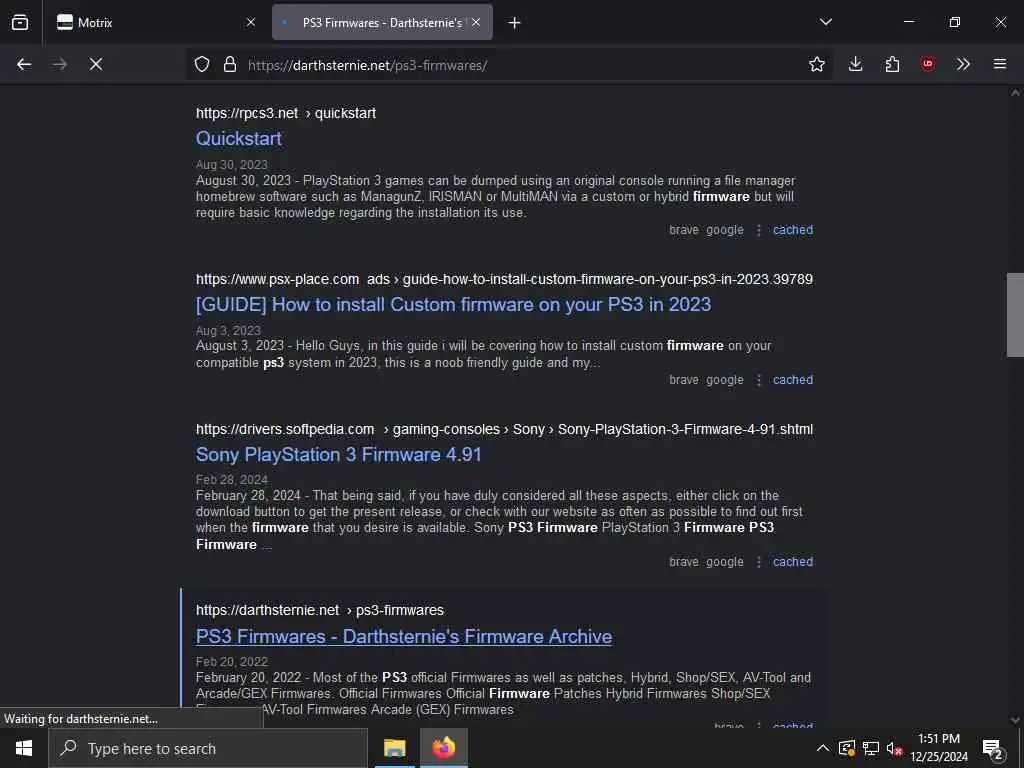Show hidden system tray icons
Image resolution: width=1024 pixels, height=768 pixels.
pyautogui.click(x=823, y=748)
